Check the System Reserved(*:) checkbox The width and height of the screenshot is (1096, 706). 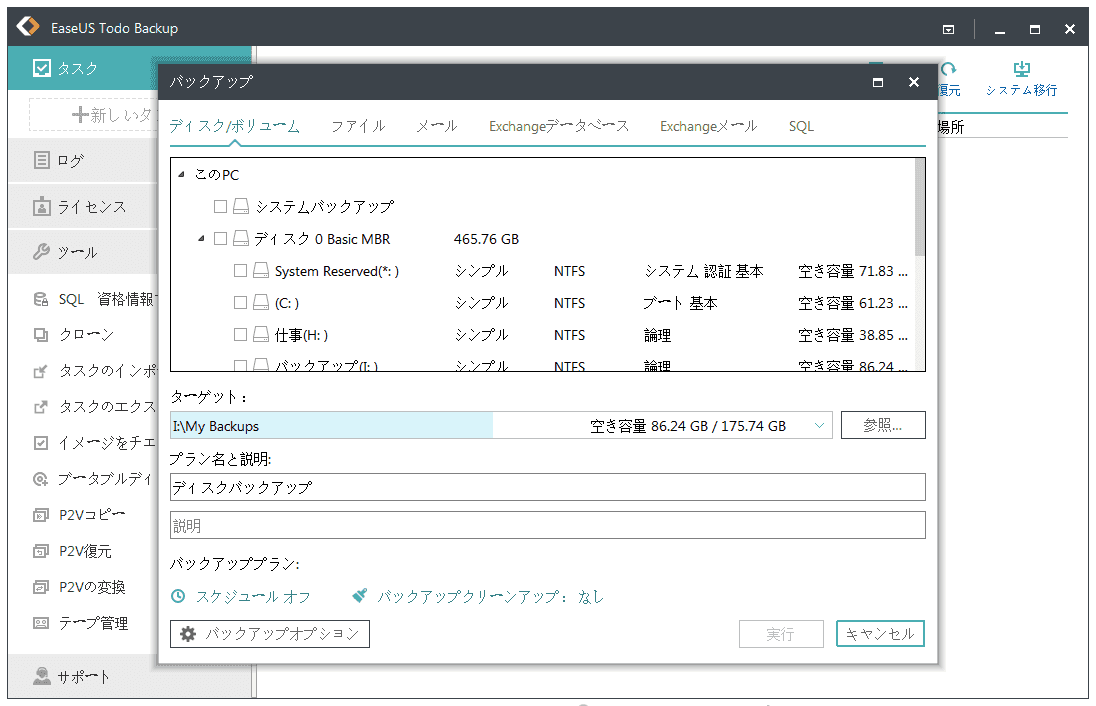pos(240,271)
